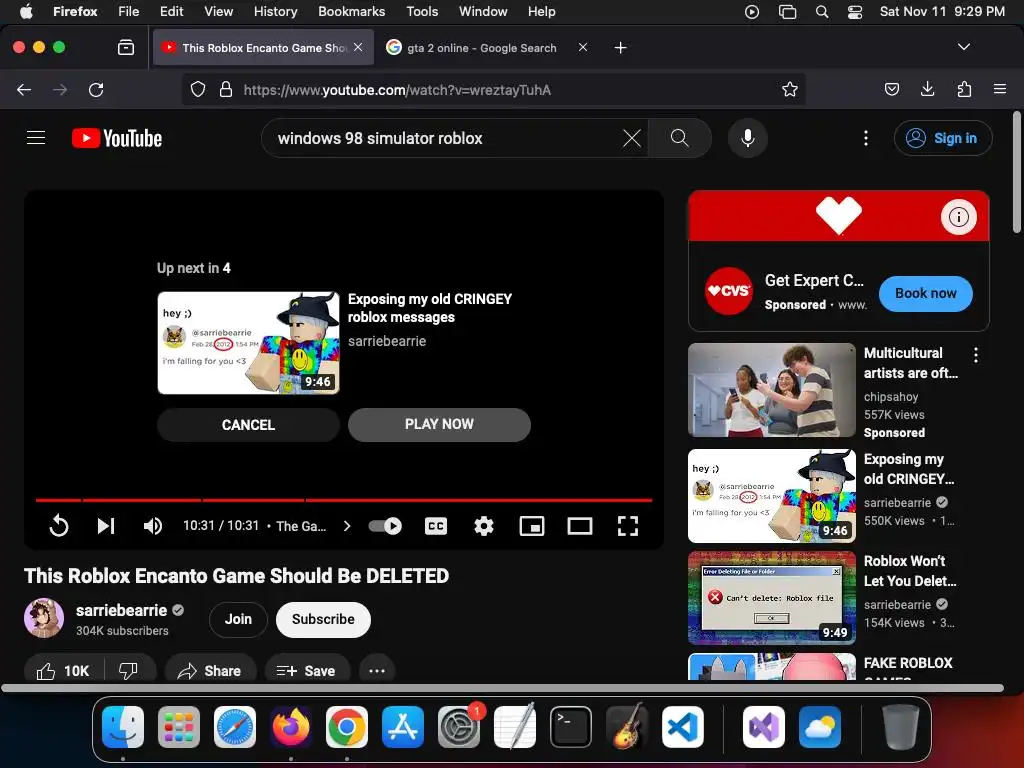Viewport: 1024px width, 768px height.
Task: Open the CVS ad info icon
Action: pyautogui.click(x=959, y=217)
